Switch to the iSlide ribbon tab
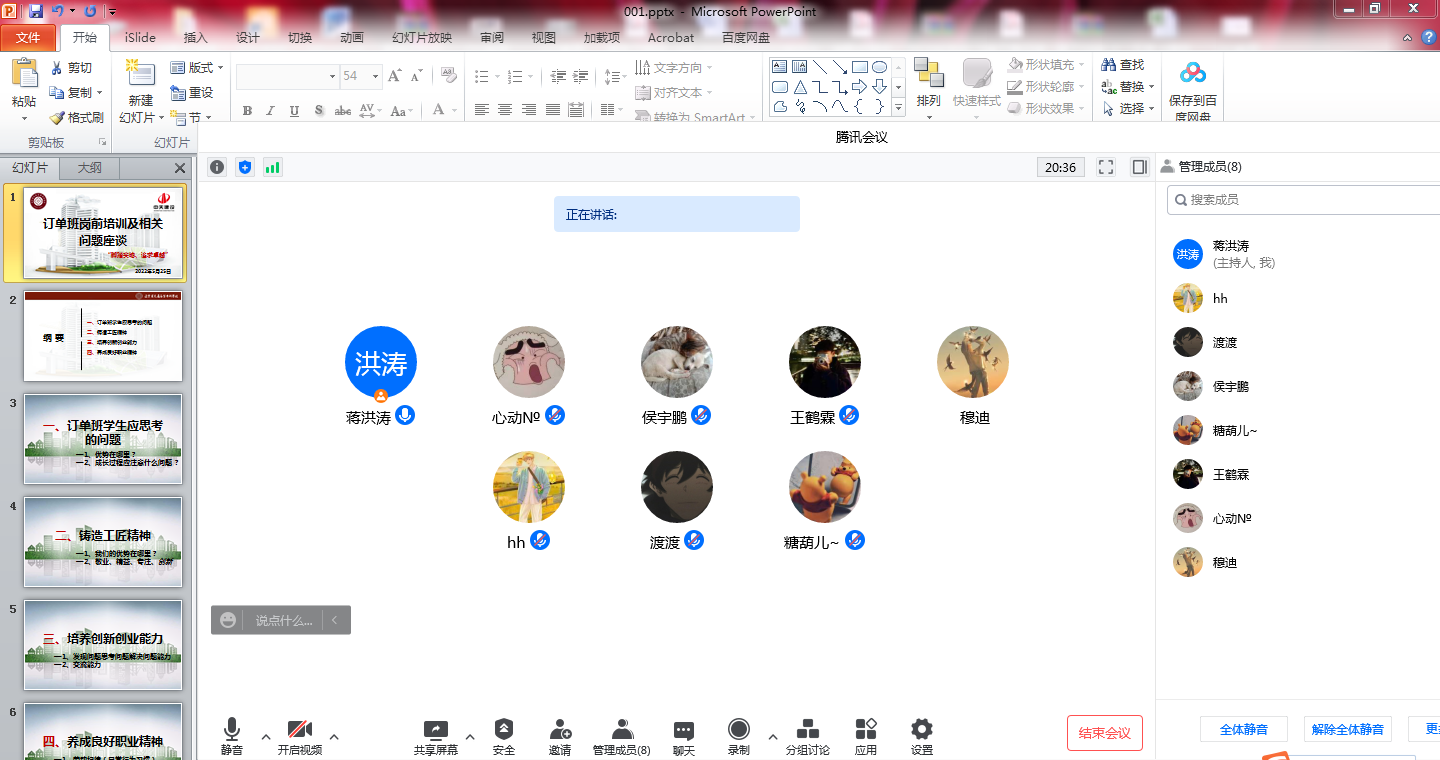Image resolution: width=1440 pixels, height=760 pixels. click(140, 38)
